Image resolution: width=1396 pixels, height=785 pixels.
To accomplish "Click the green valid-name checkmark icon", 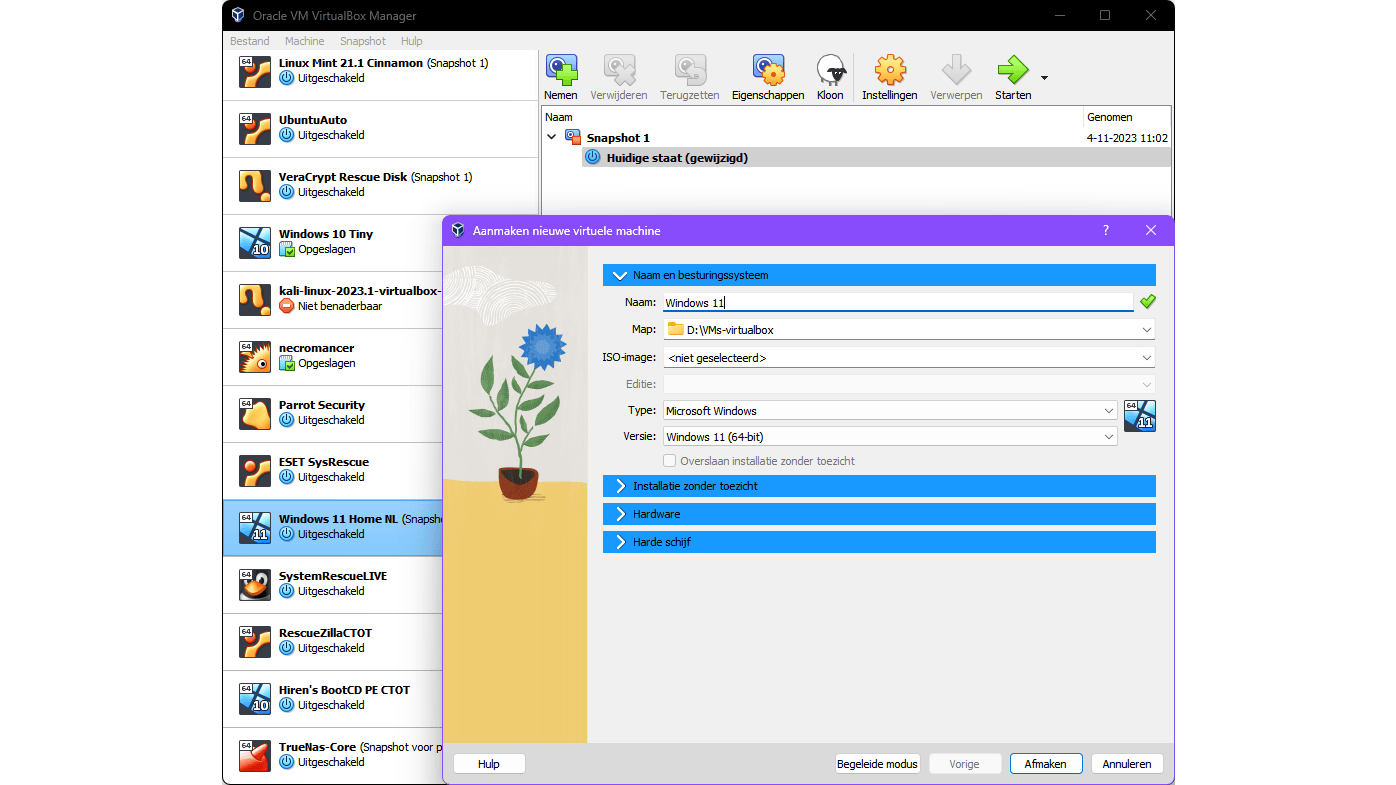I will pos(1147,301).
